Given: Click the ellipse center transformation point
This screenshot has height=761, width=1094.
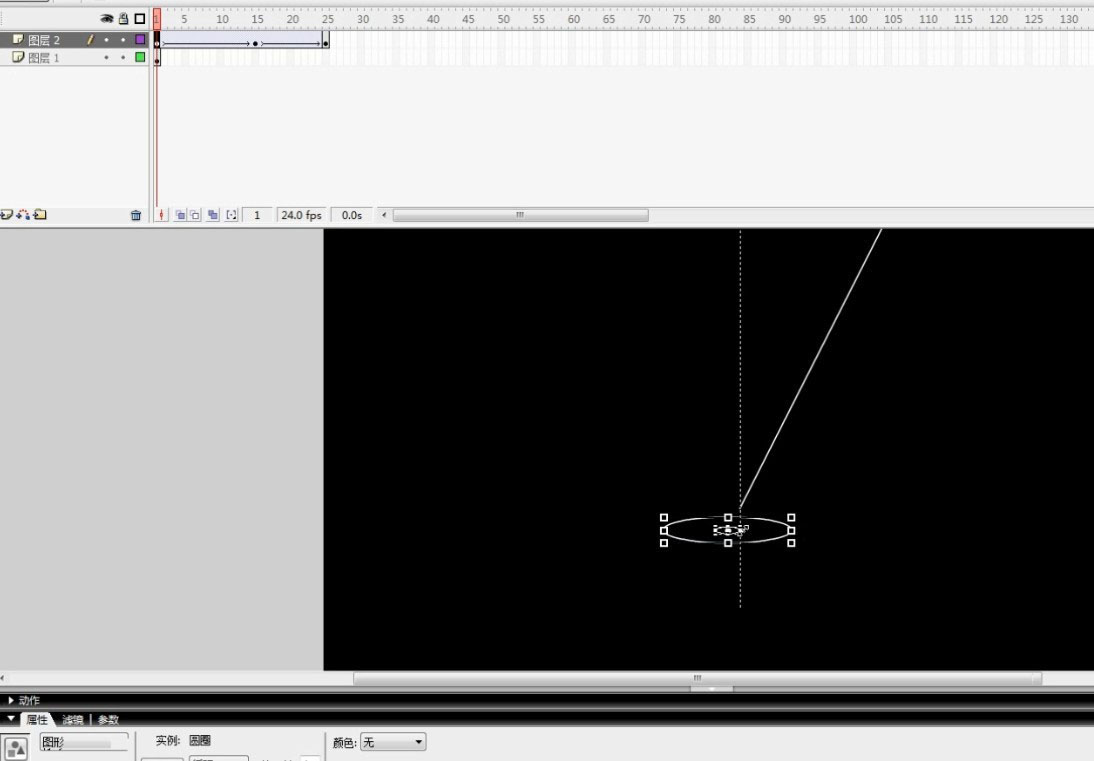Looking at the screenshot, I should 728,530.
